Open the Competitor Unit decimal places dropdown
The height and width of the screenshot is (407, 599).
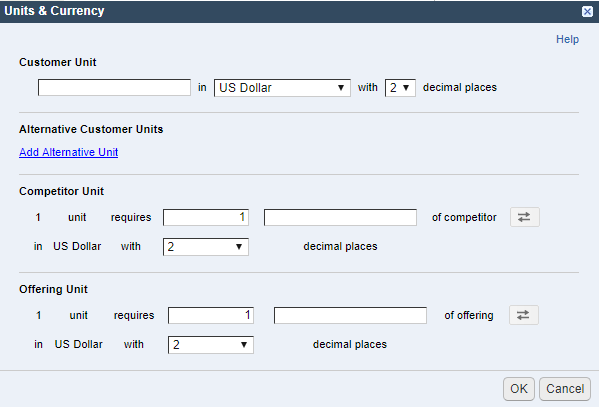point(206,247)
